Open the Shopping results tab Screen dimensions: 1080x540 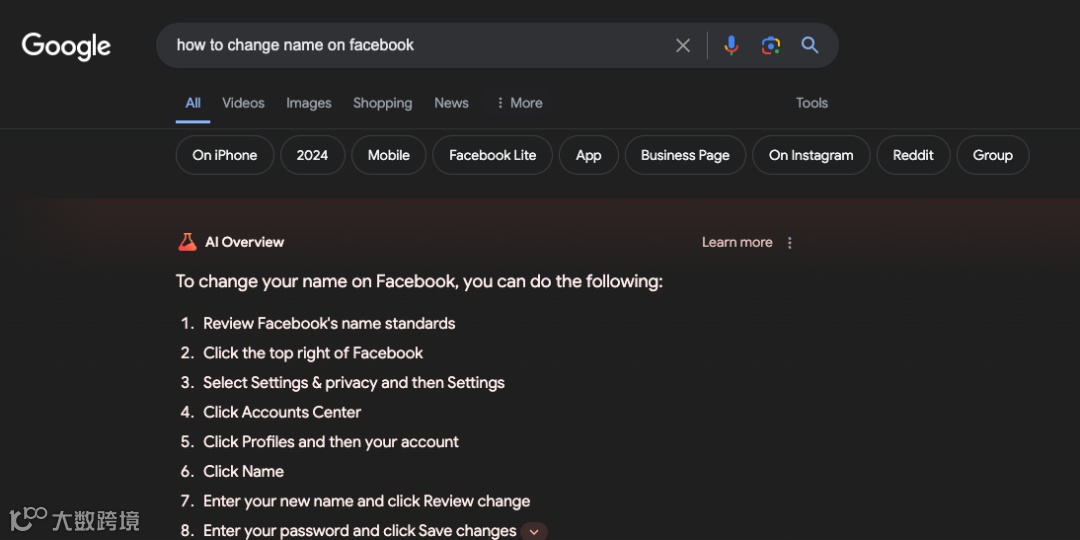382,103
